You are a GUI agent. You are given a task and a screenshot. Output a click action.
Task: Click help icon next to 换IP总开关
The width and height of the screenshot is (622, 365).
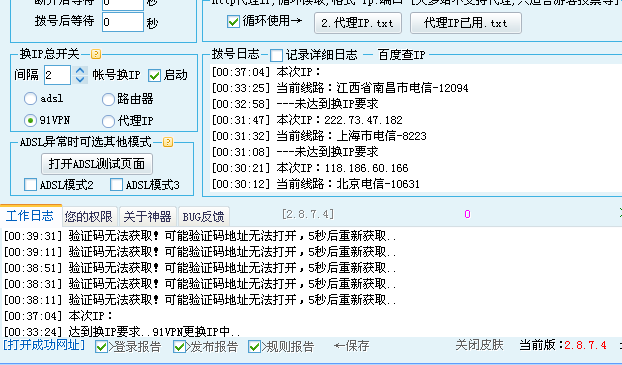coord(96,54)
